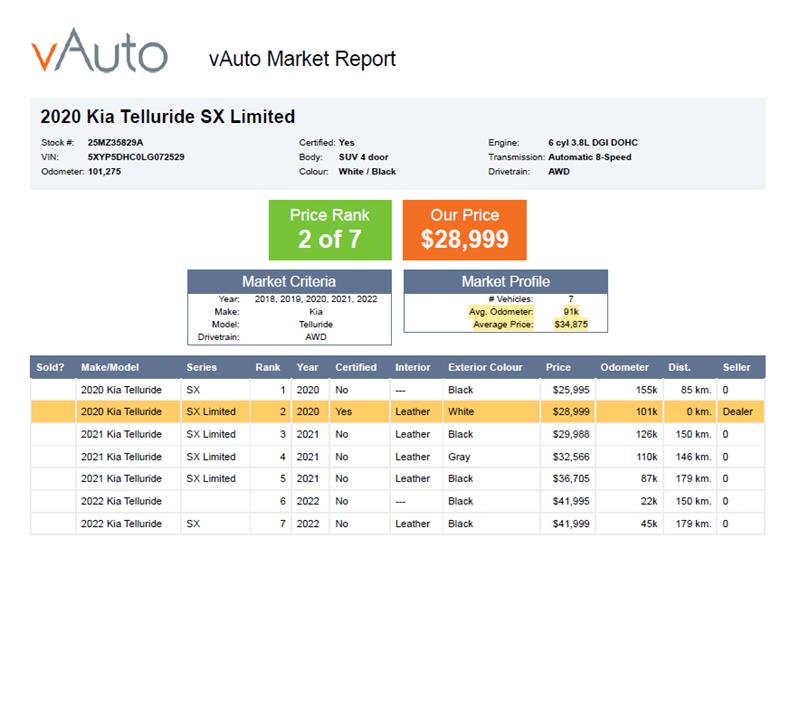Screen dimensions: 800x718
Task: Click the price $41,999 cell
Action: coord(571,524)
